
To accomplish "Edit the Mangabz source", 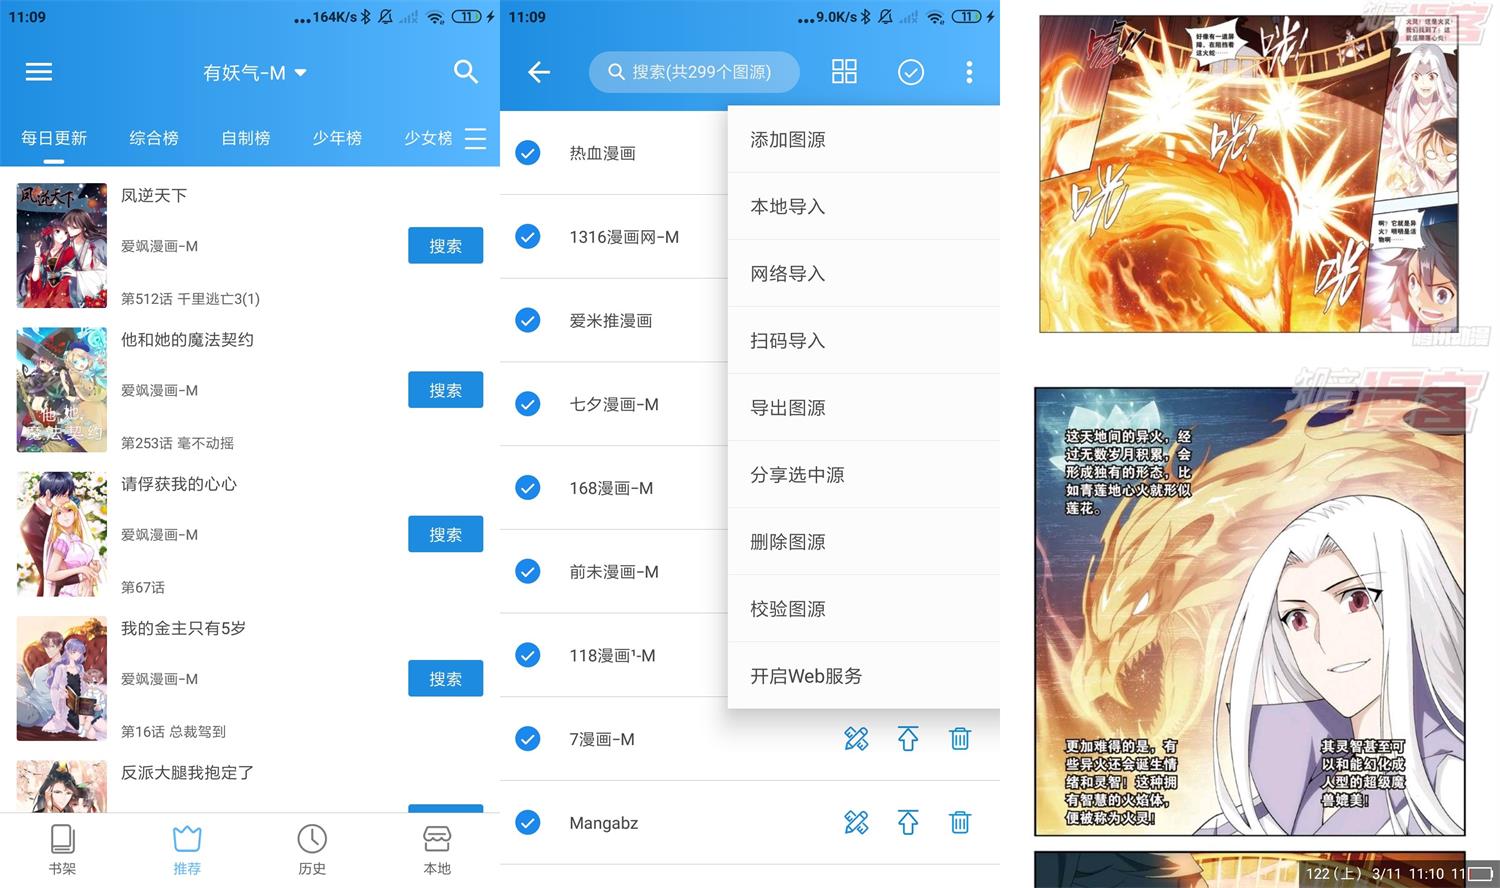I will tap(856, 822).
